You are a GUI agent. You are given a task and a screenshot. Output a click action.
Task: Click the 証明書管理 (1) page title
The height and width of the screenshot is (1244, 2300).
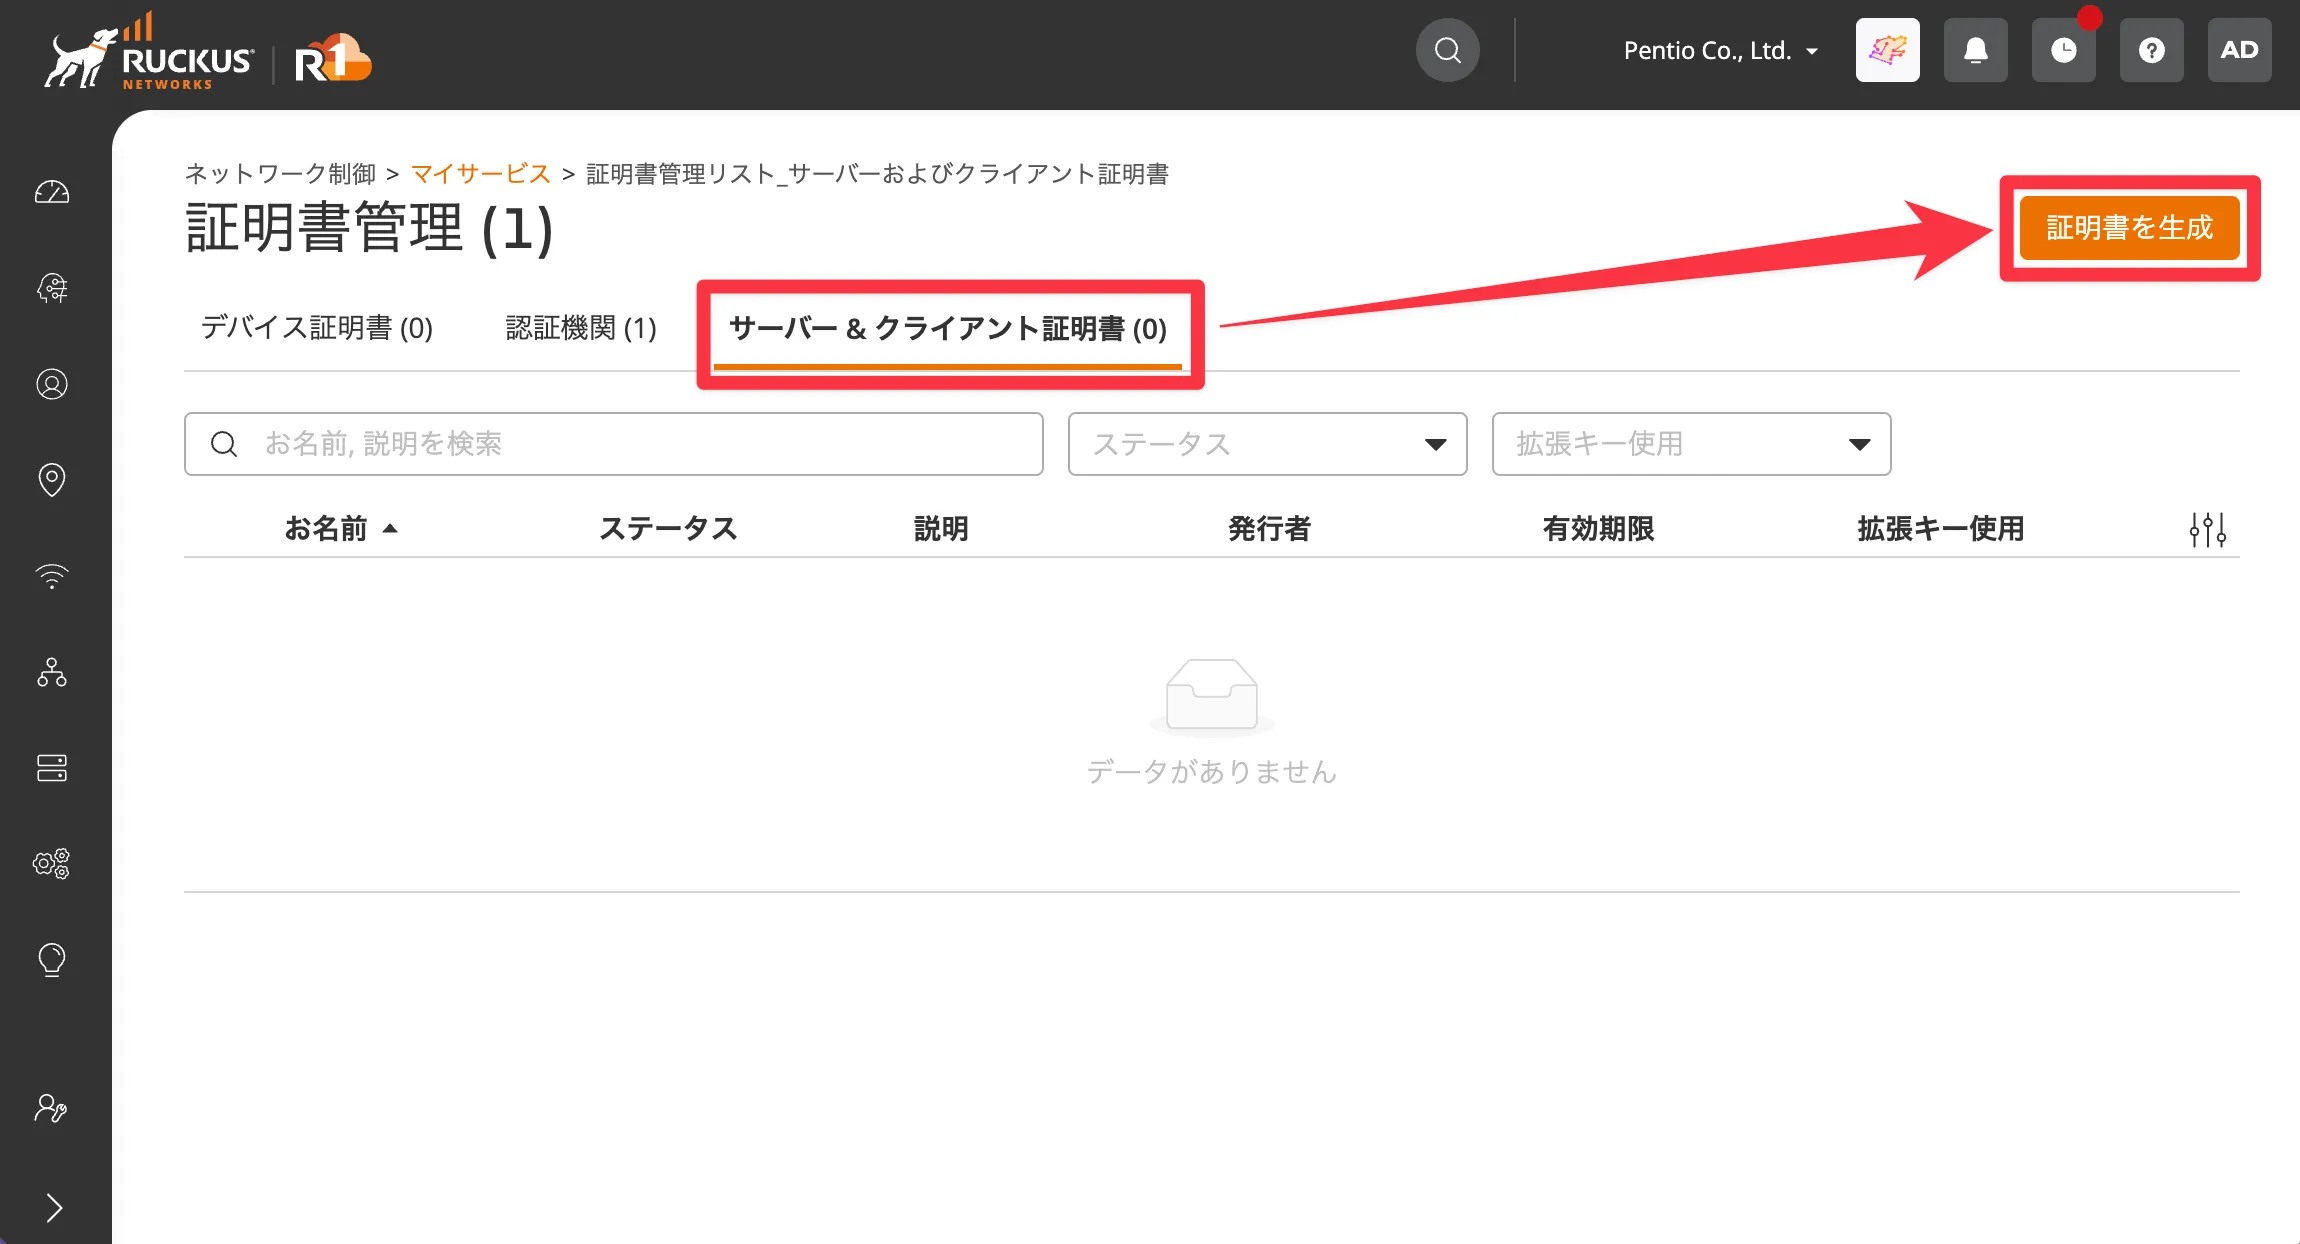tap(369, 228)
